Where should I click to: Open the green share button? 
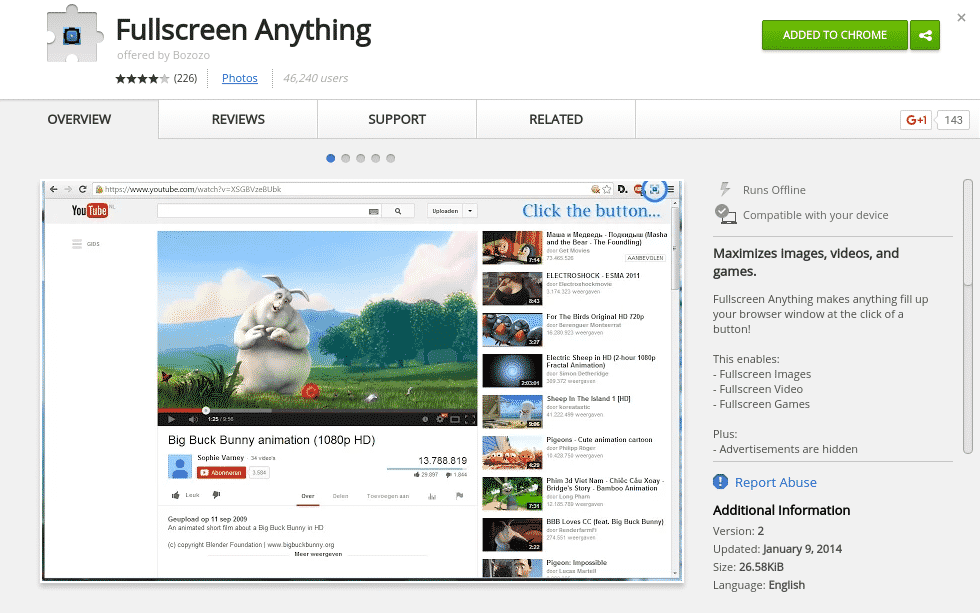[925, 35]
